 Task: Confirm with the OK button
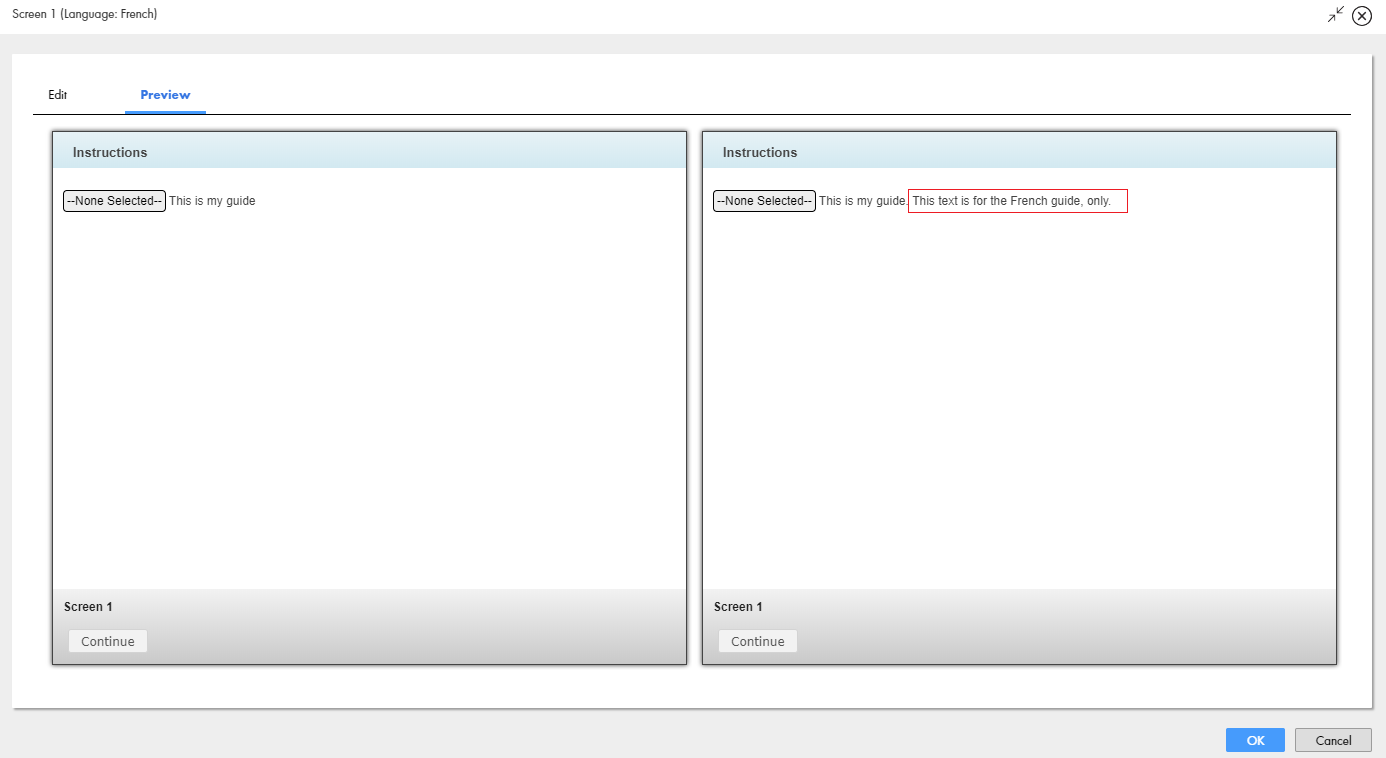coord(1255,740)
